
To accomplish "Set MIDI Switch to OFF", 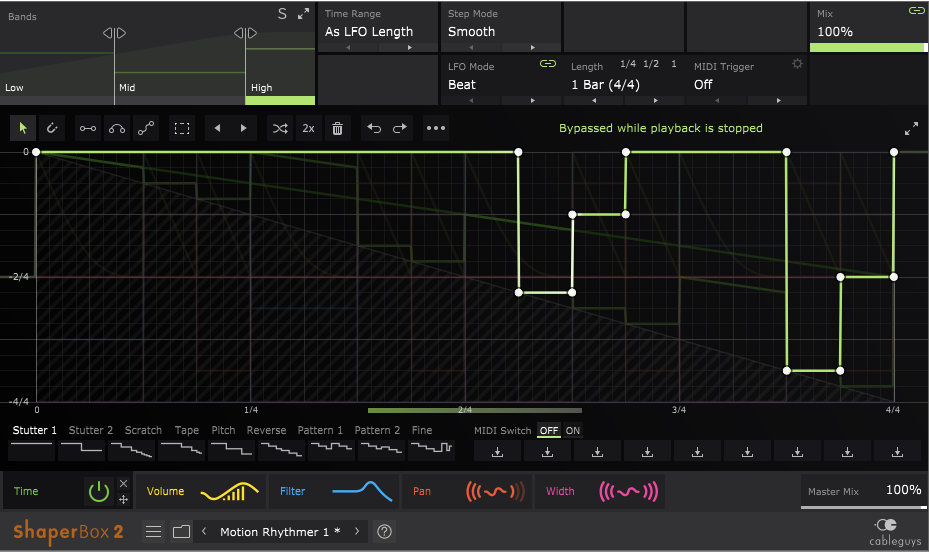I will point(549,431).
